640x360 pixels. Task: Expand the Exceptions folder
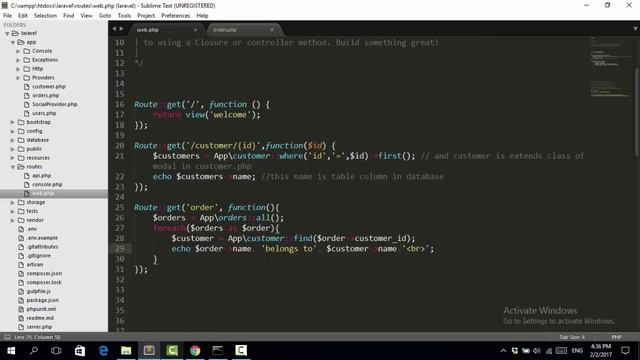click(18, 60)
